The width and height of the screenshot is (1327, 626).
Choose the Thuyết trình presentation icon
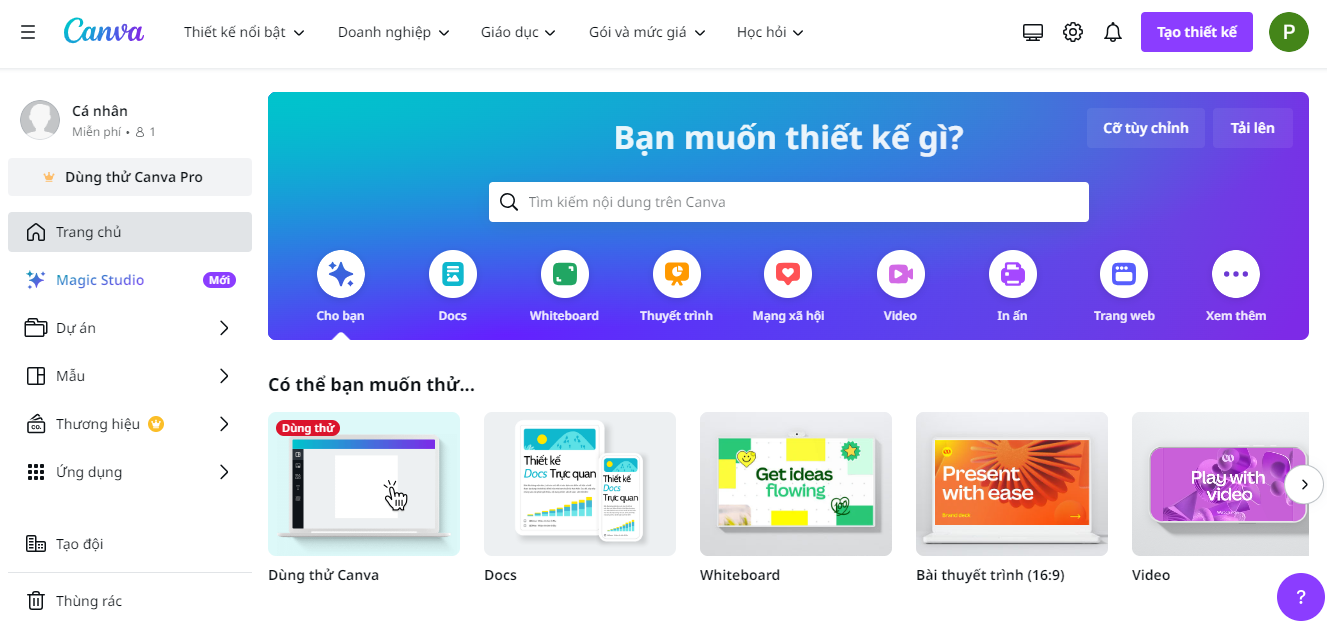click(677, 274)
